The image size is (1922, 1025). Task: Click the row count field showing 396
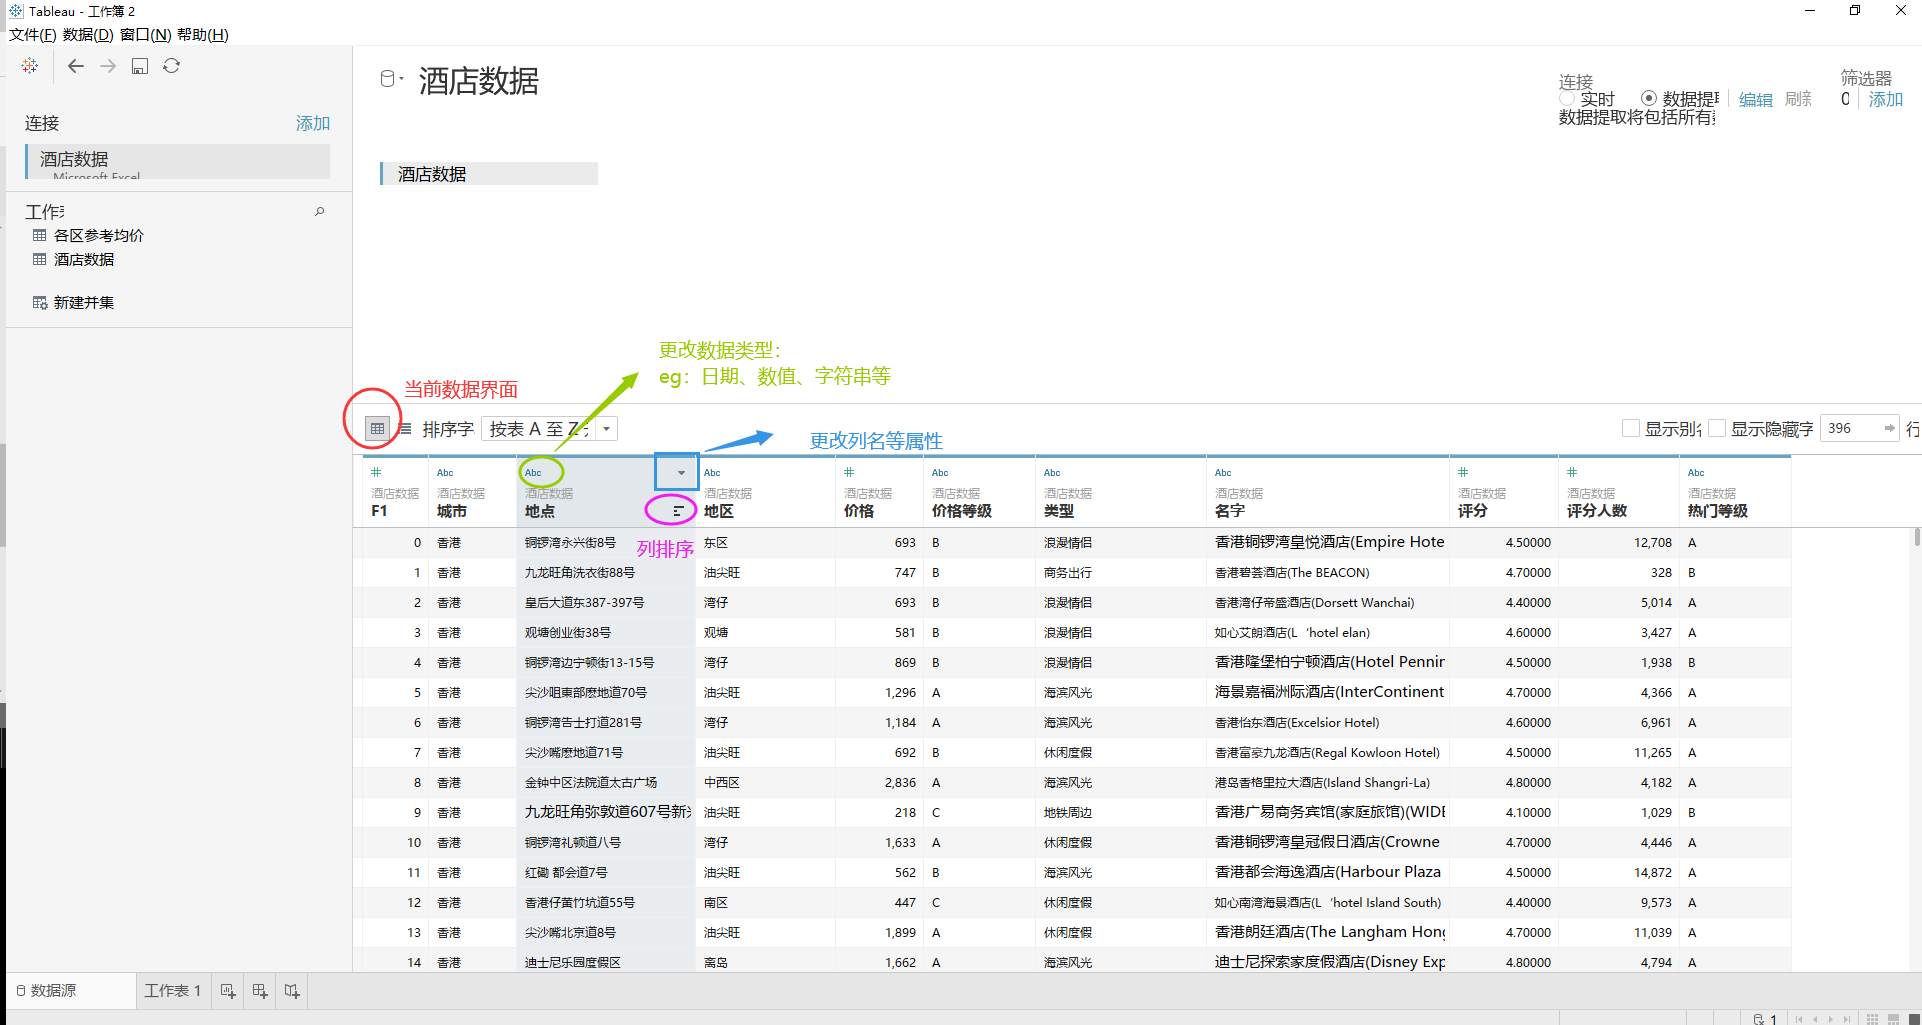click(1859, 428)
